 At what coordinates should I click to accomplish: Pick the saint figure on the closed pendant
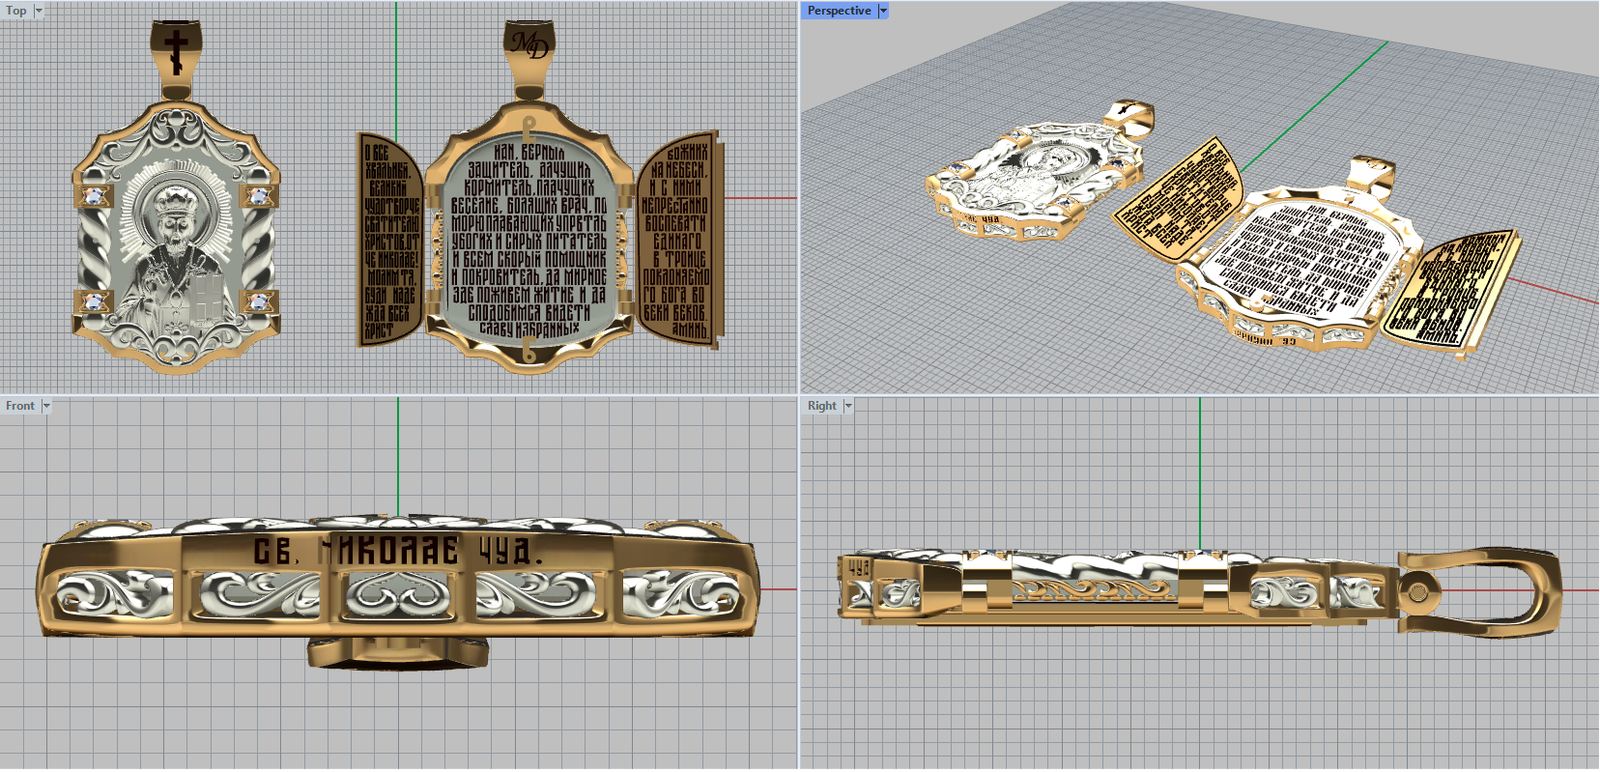coord(176,250)
